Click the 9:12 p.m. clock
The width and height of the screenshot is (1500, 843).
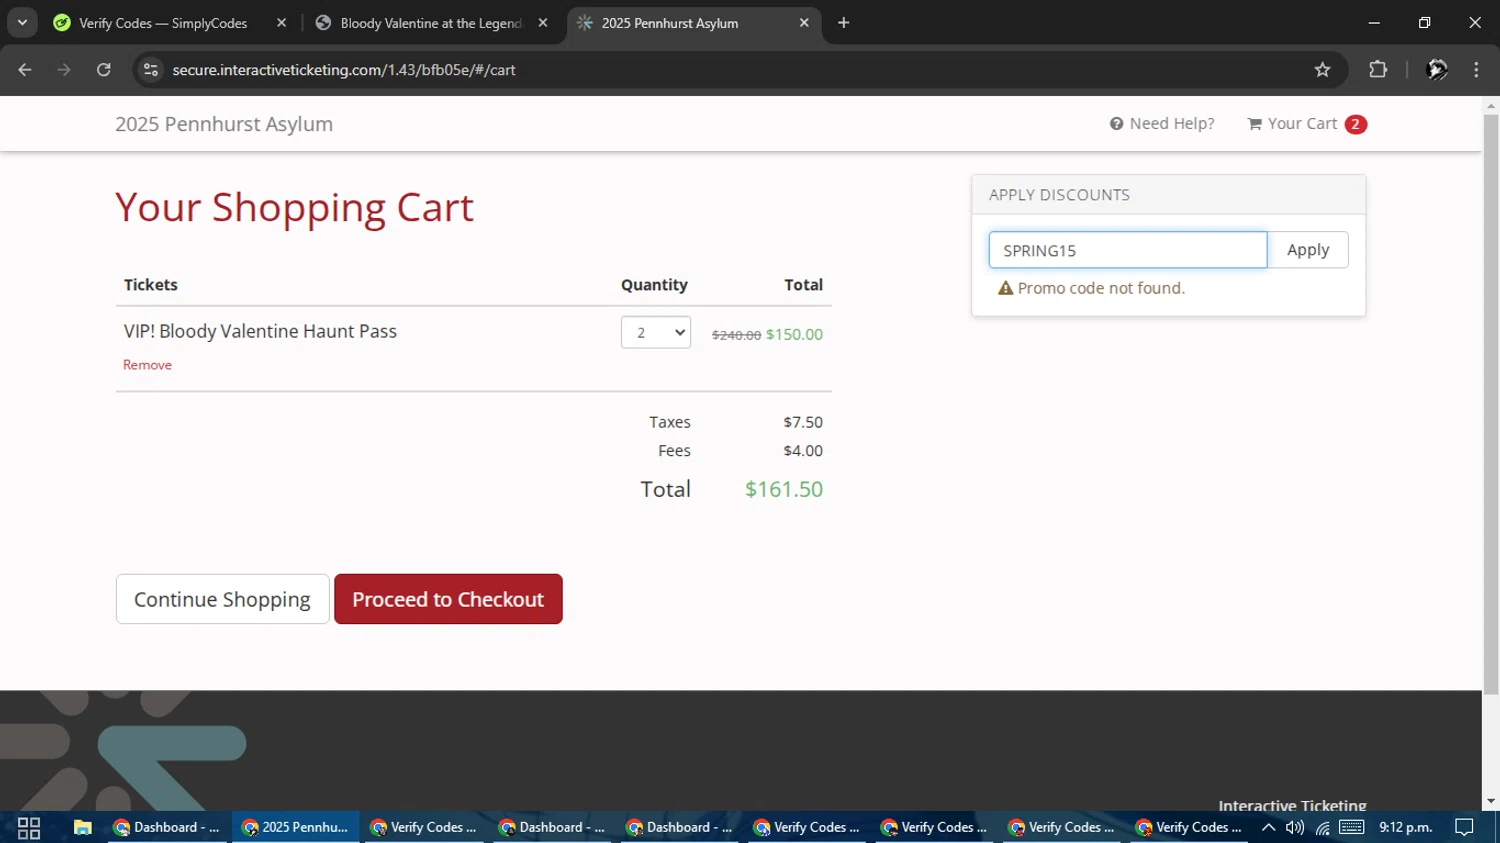click(1406, 827)
